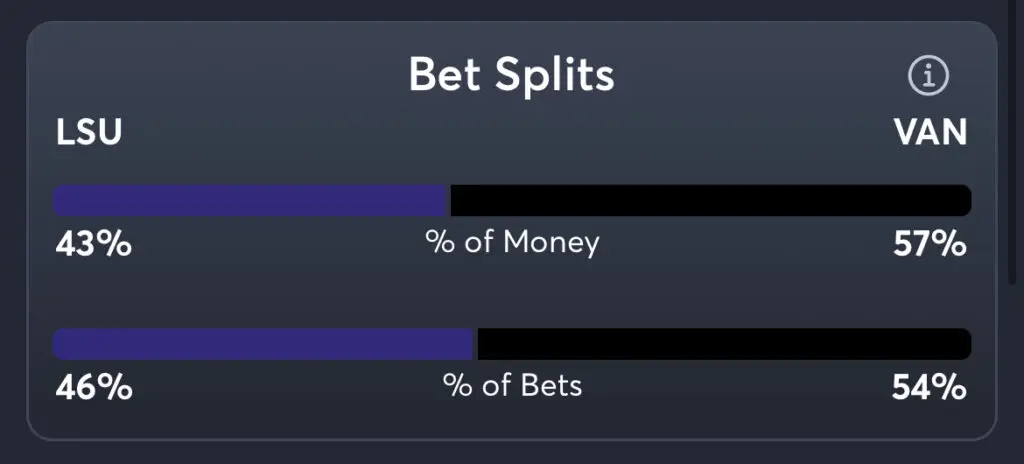Viewport: 1024px width, 464px height.
Task: Select the "% of Bets" label
Action: point(512,385)
